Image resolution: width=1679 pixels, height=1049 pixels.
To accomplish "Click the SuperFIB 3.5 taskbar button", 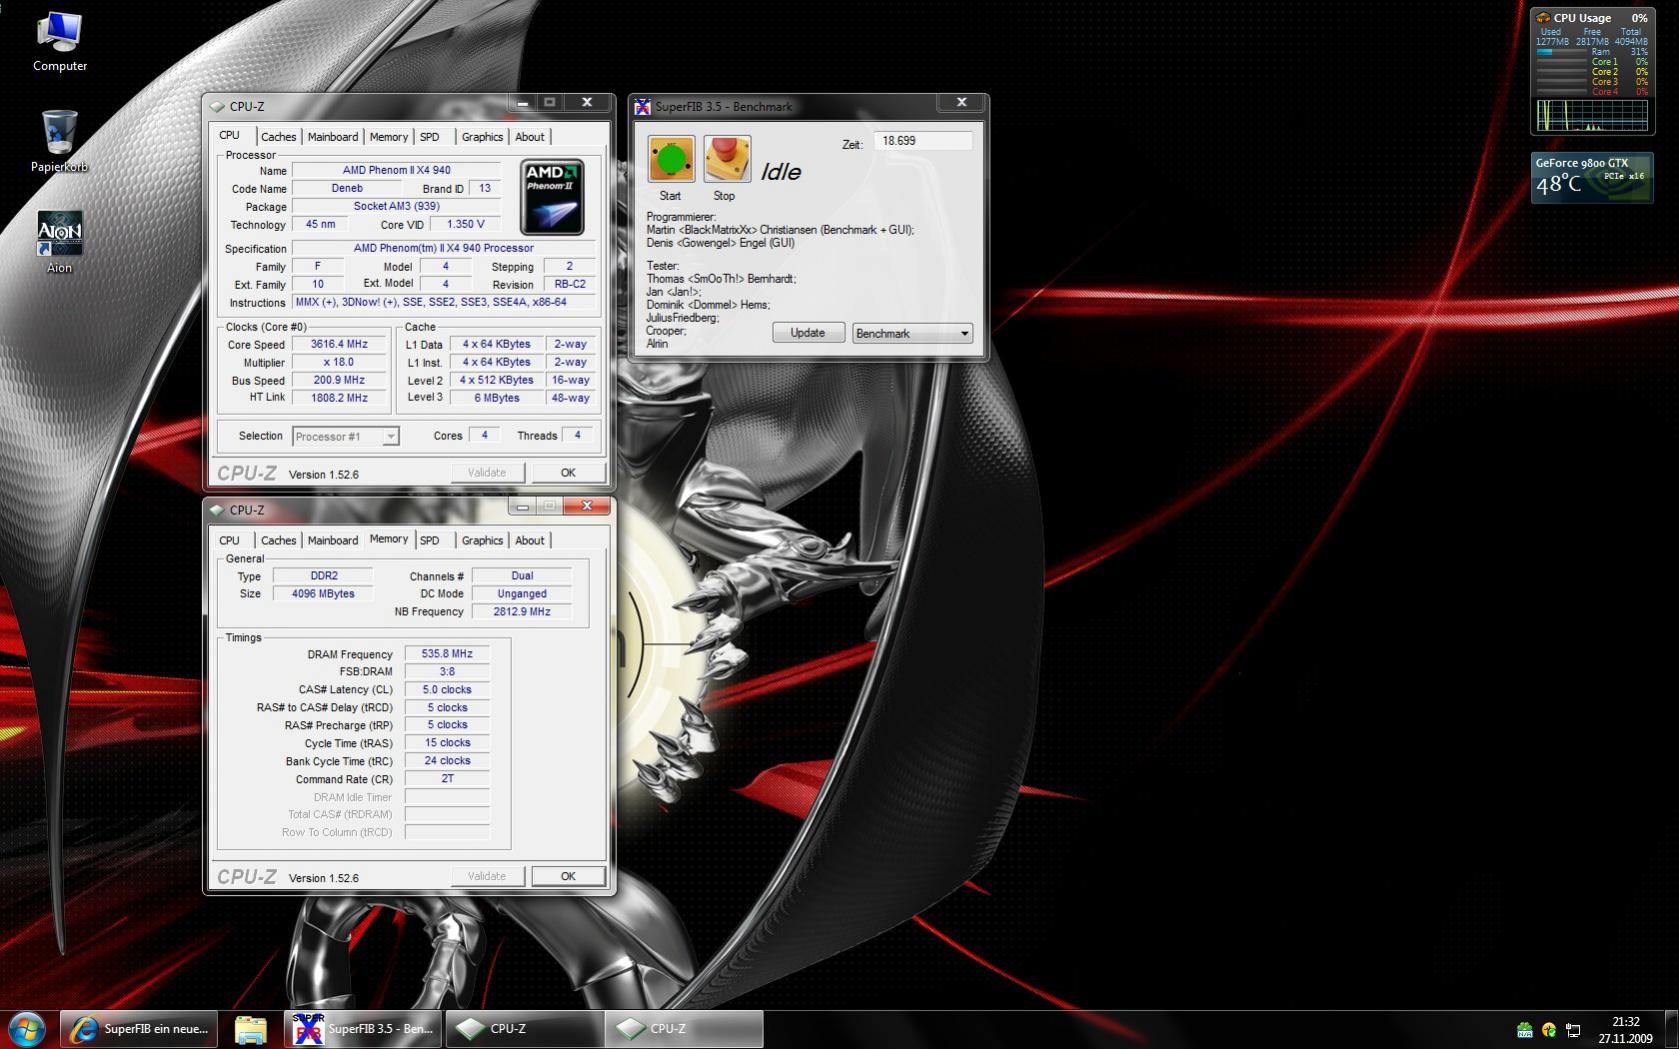I will (365, 1029).
